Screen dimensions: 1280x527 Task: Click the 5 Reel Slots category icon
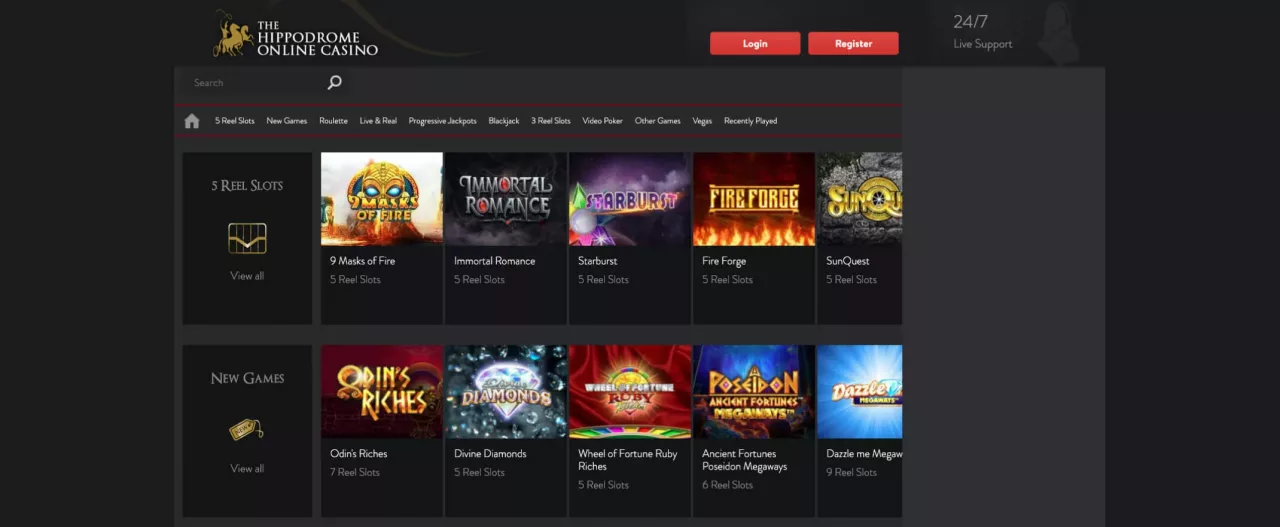(x=247, y=238)
